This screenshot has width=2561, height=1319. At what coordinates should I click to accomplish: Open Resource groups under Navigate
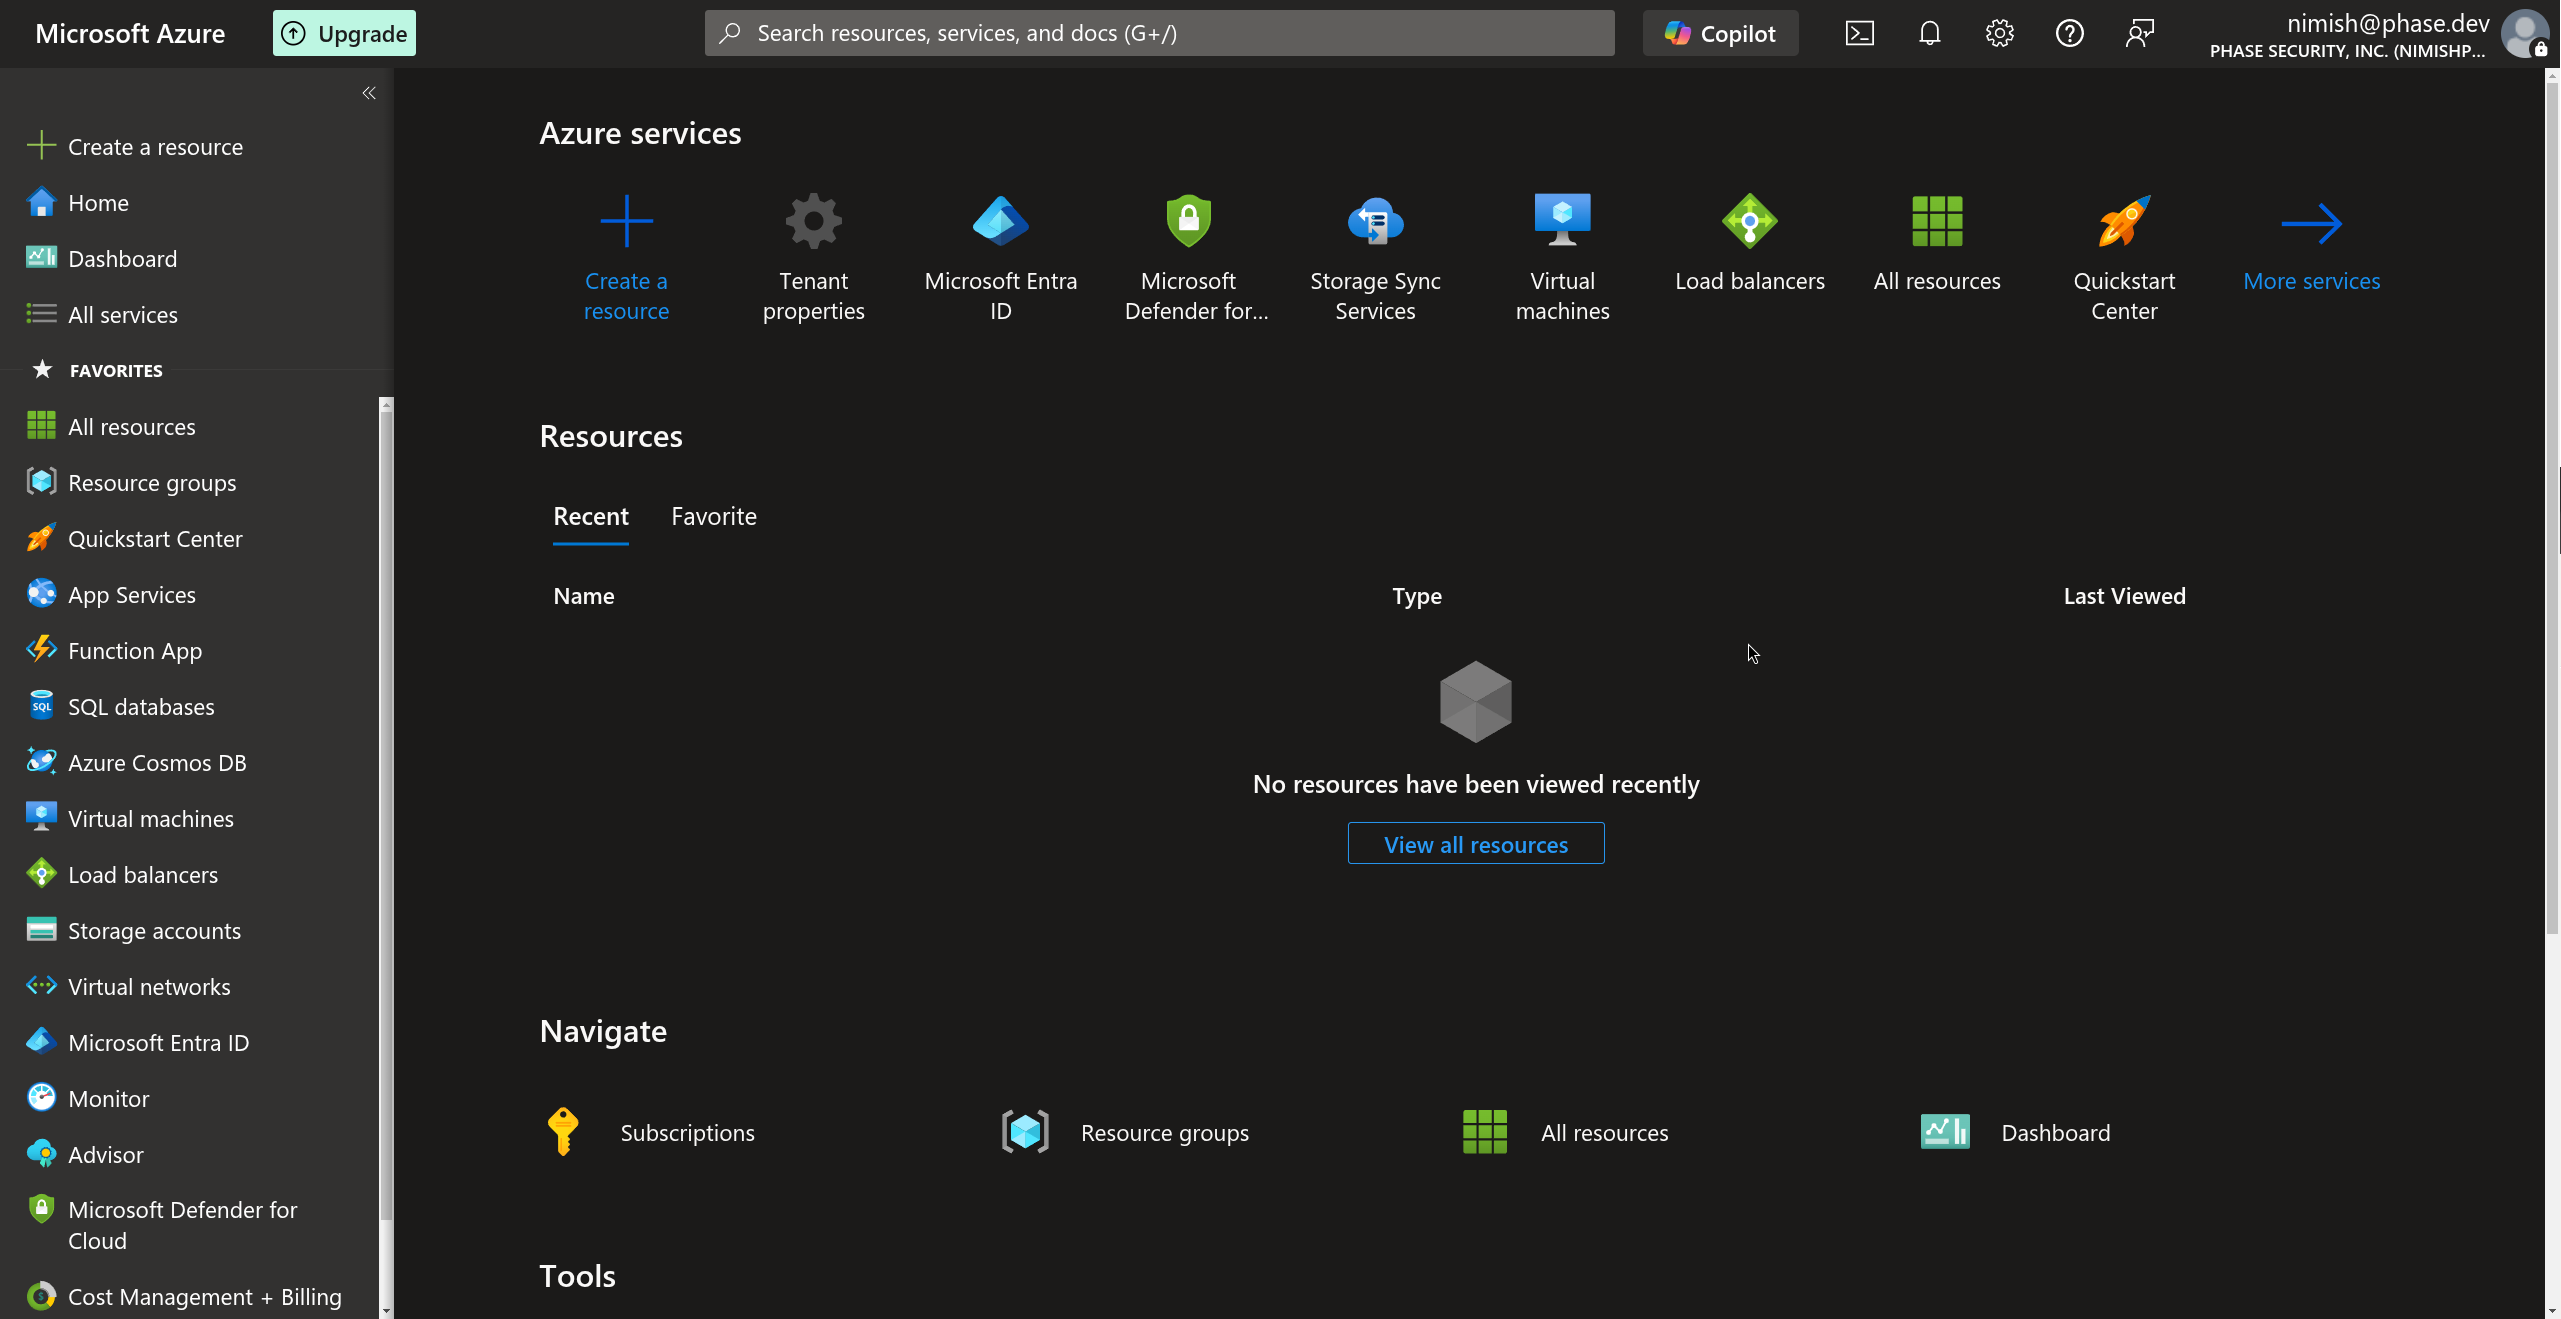1125,1132
